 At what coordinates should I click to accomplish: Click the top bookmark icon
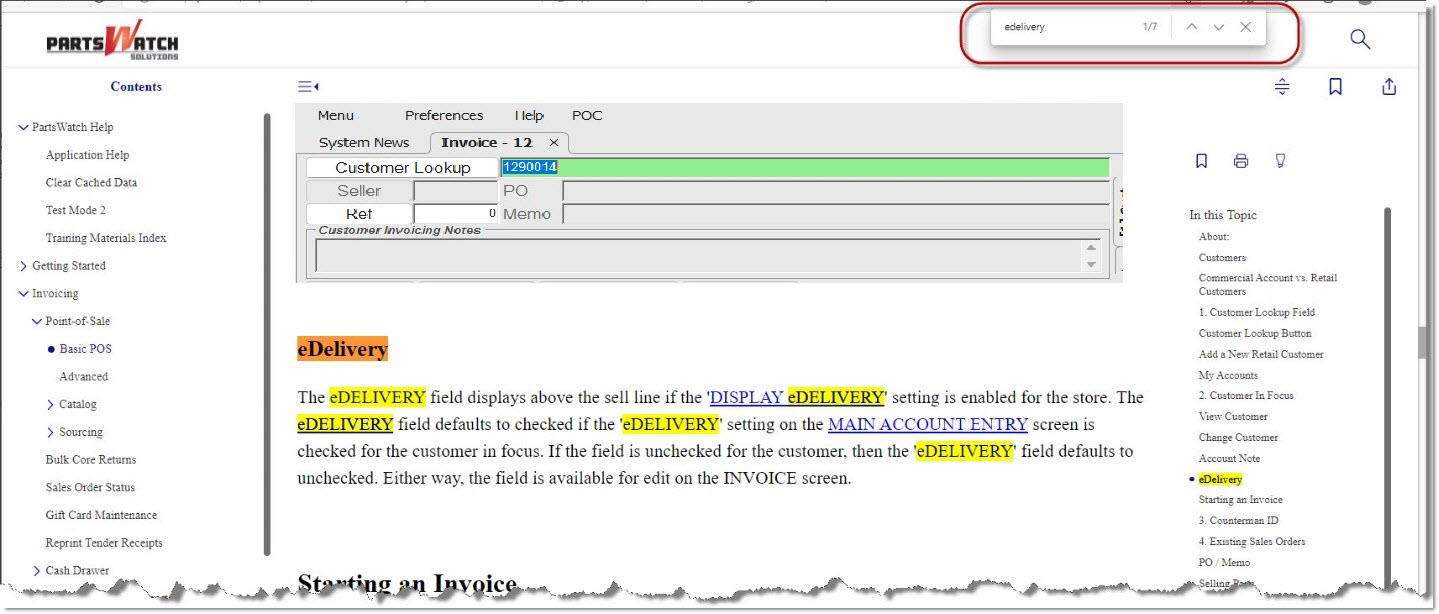1335,87
